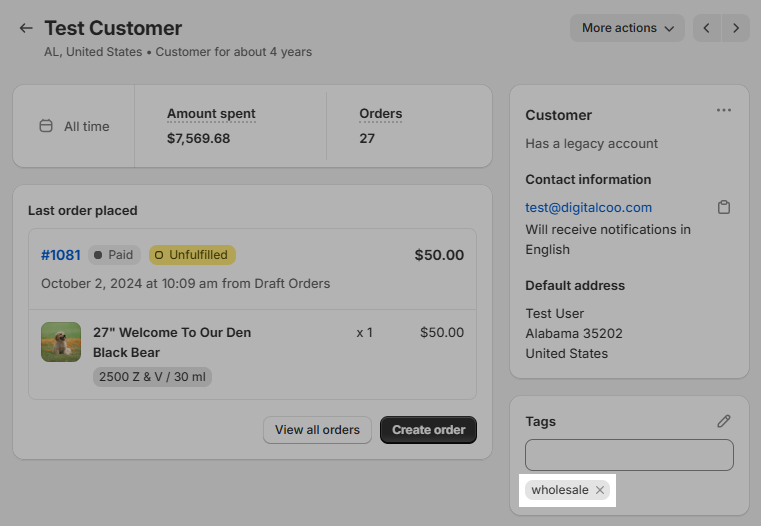Viewport: 761px width, 526px height.
Task: Click the 2500 Z & V / 30 ml variant badge
Action: 152,377
